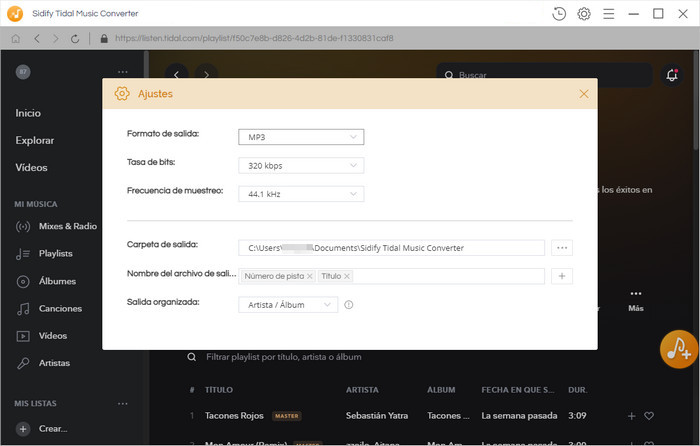Favorite Tacones Rojos with heart icon
Image resolution: width=700 pixels, height=446 pixels.
click(649, 416)
